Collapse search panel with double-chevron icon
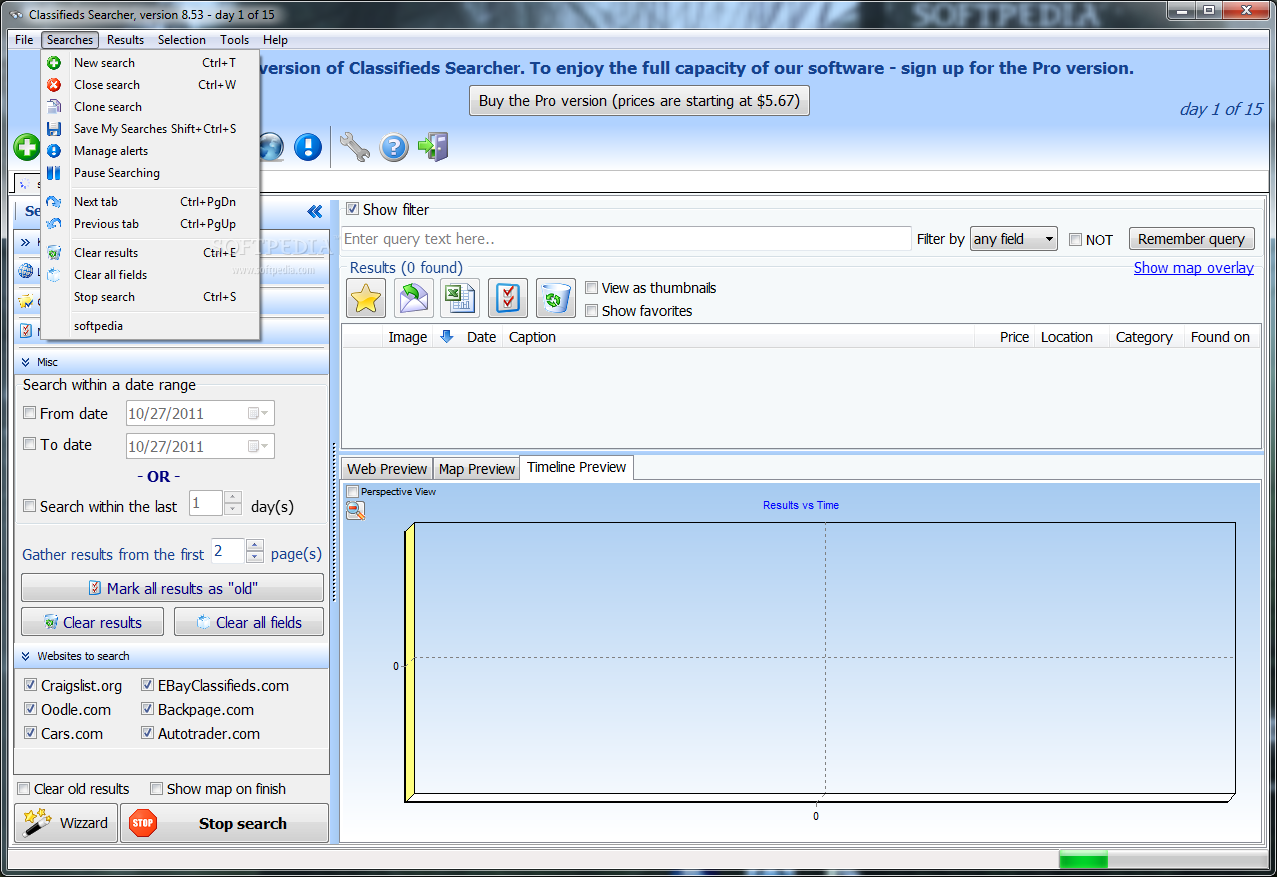 [x=315, y=211]
